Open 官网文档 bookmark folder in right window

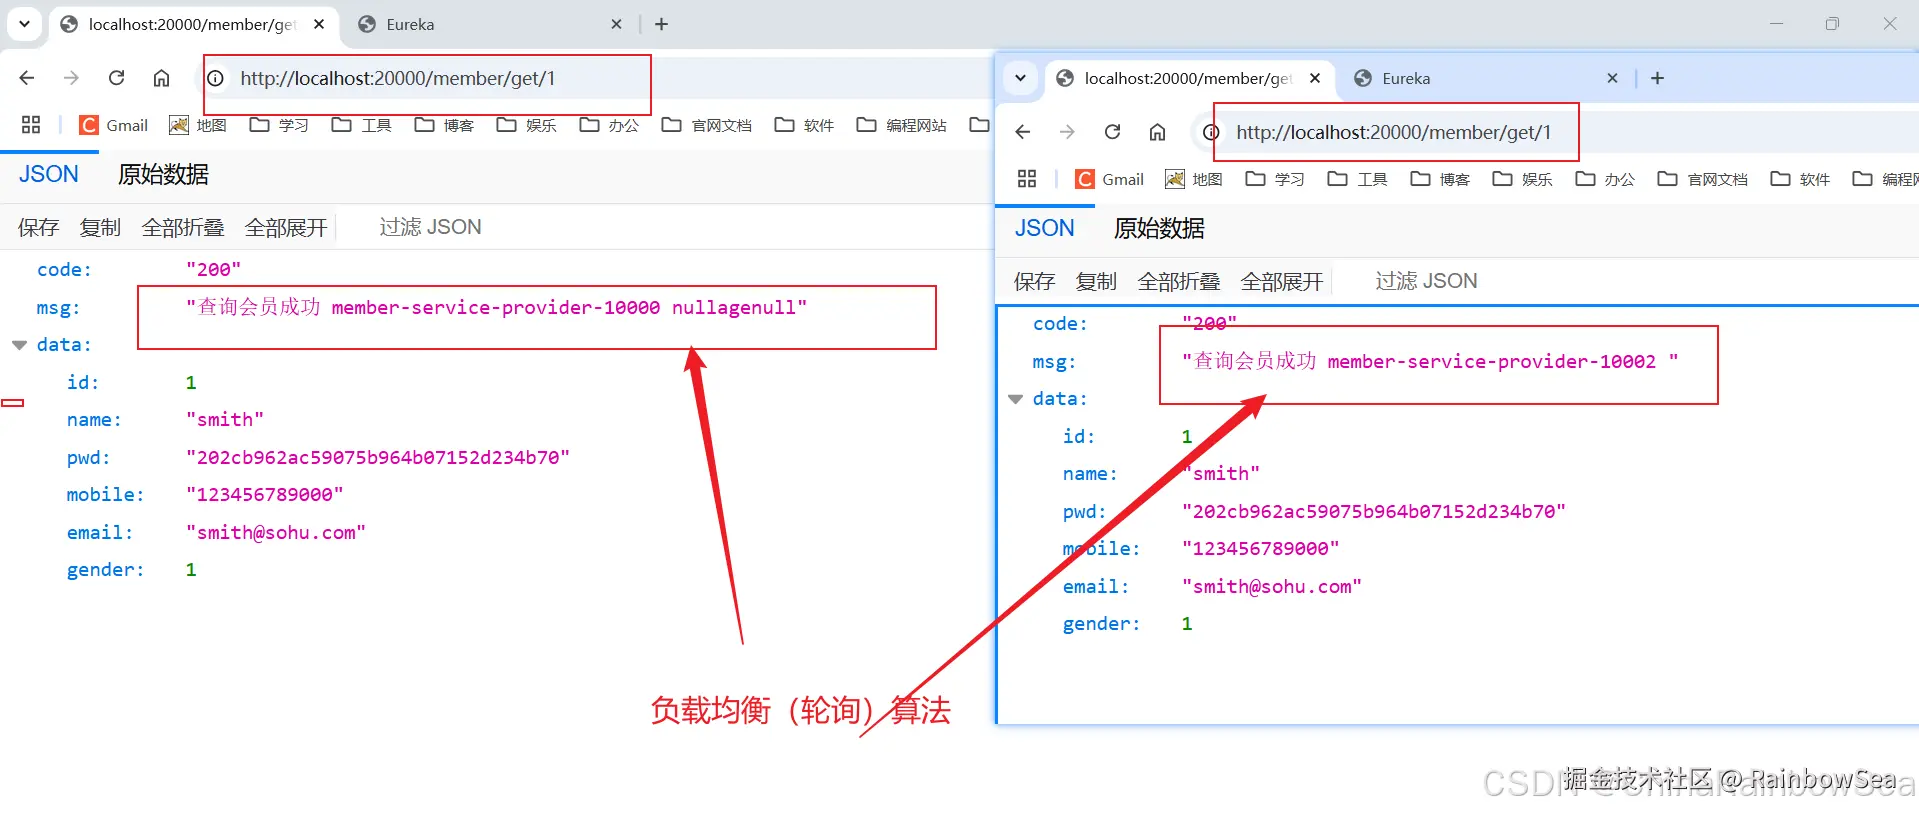1703,179
